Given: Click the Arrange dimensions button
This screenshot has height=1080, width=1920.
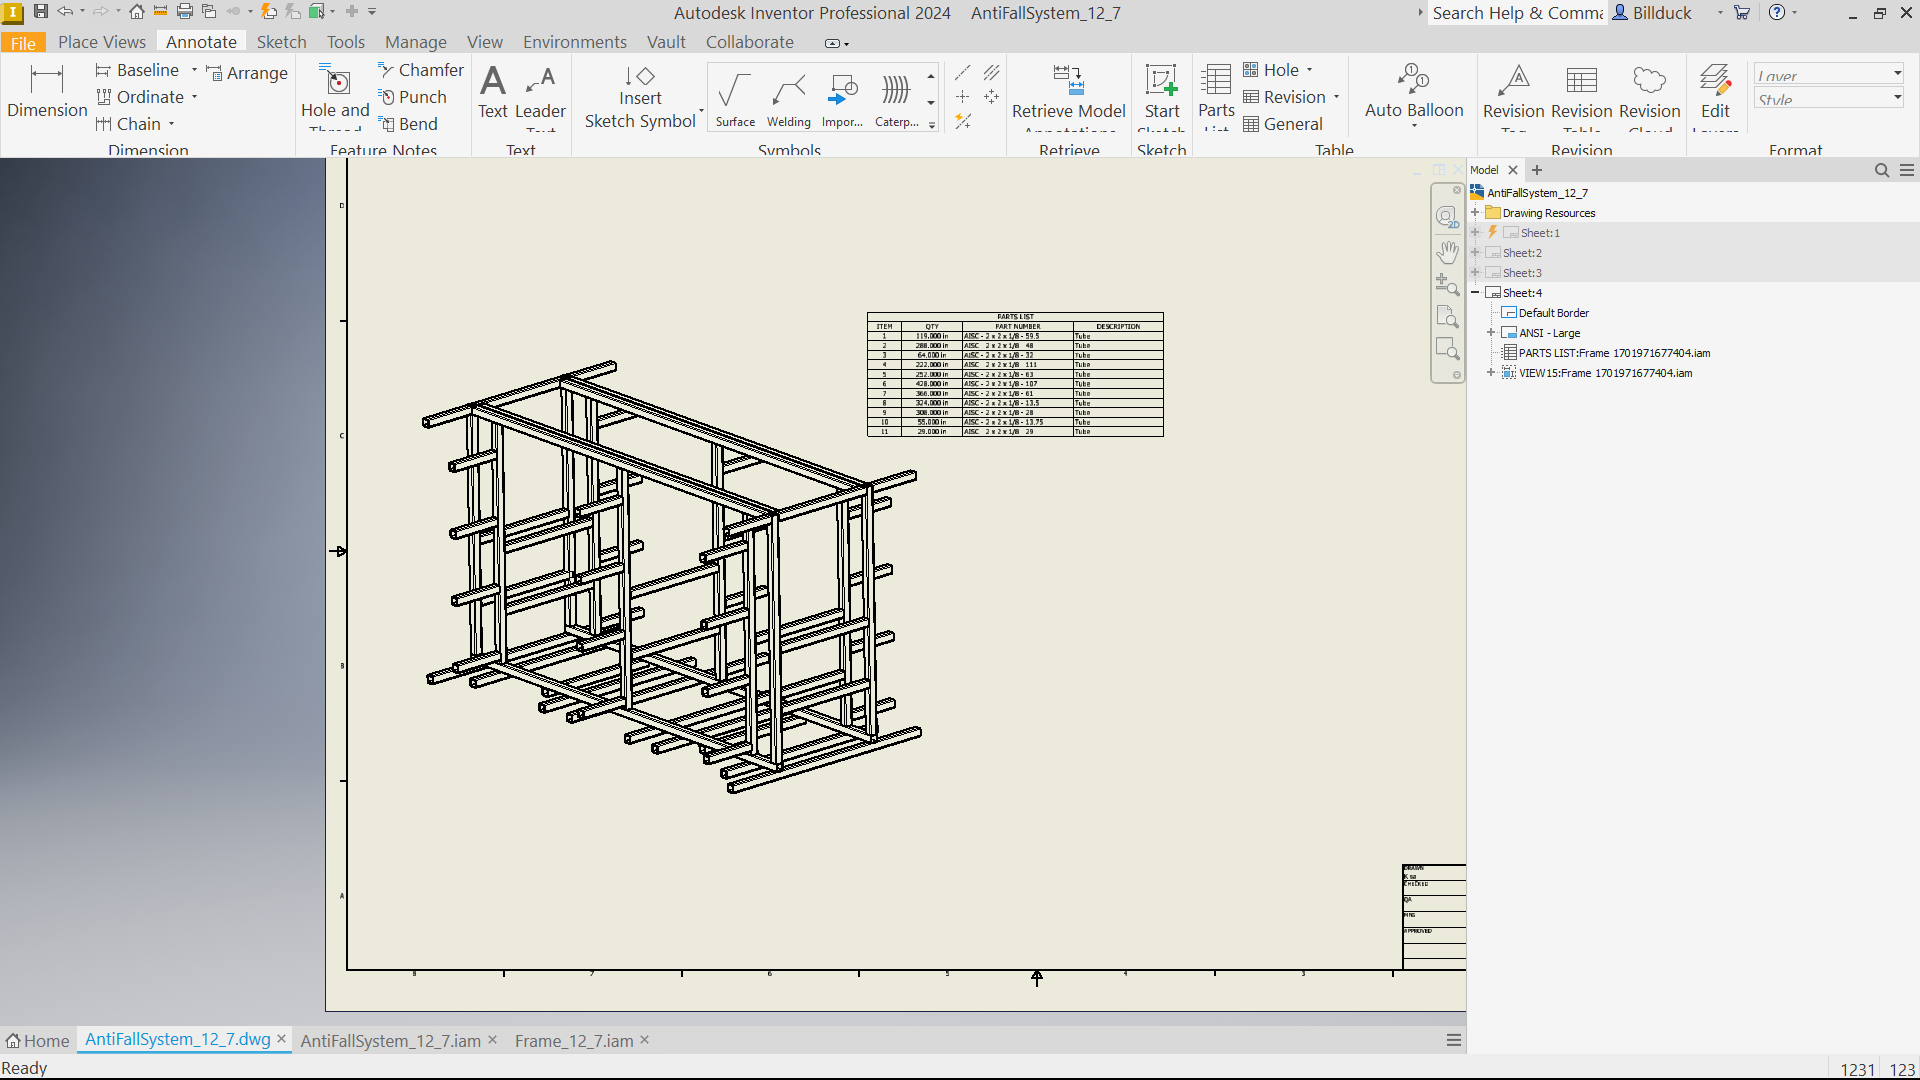Looking at the screenshot, I should (246, 73).
